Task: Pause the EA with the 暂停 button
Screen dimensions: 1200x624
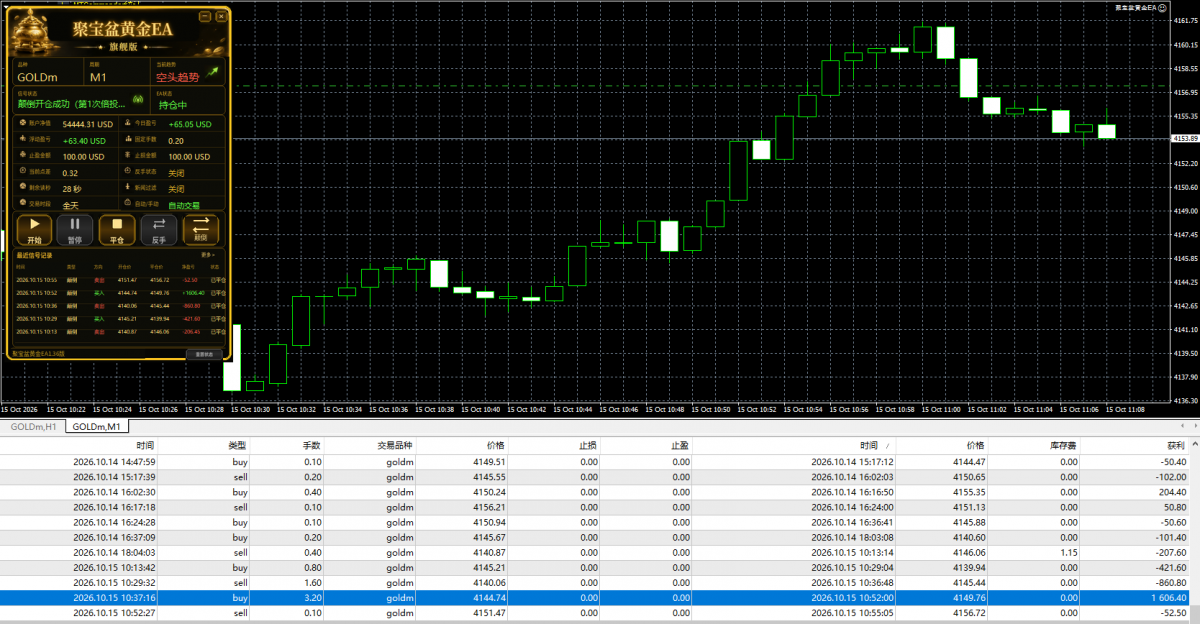Action: (x=75, y=229)
